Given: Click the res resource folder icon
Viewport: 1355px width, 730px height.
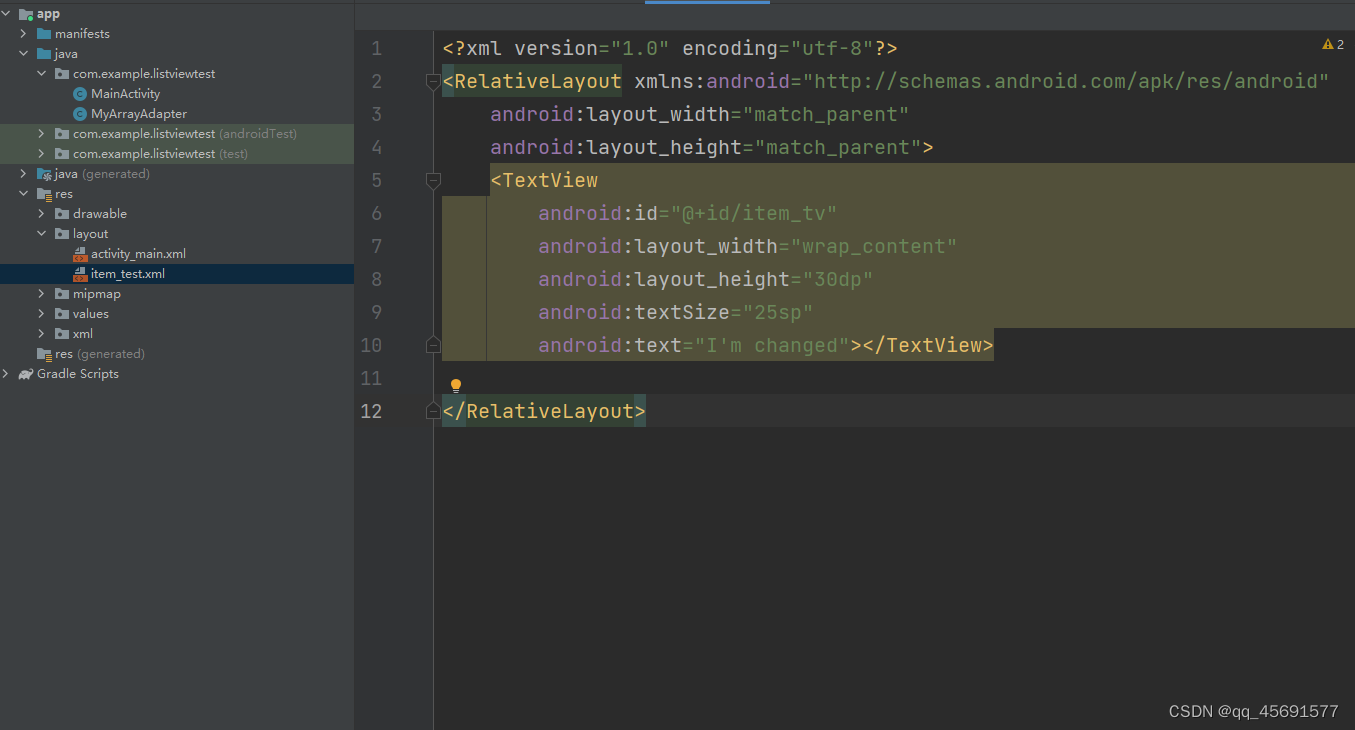Looking at the screenshot, I should click(44, 194).
